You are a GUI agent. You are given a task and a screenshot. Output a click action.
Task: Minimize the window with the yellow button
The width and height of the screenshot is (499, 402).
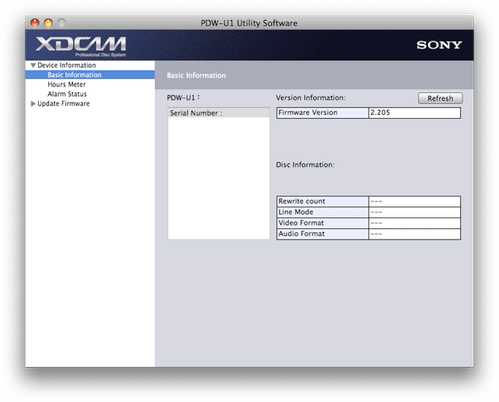tap(48, 23)
